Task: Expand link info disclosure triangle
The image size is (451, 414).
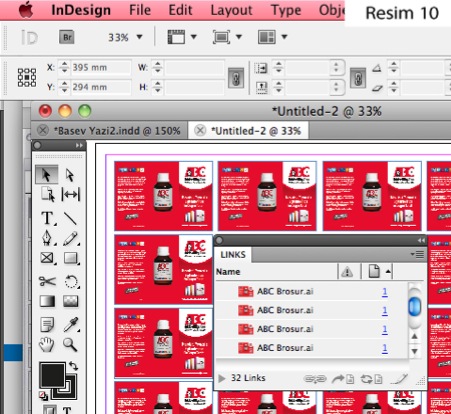Action: pyautogui.click(x=221, y=378)
